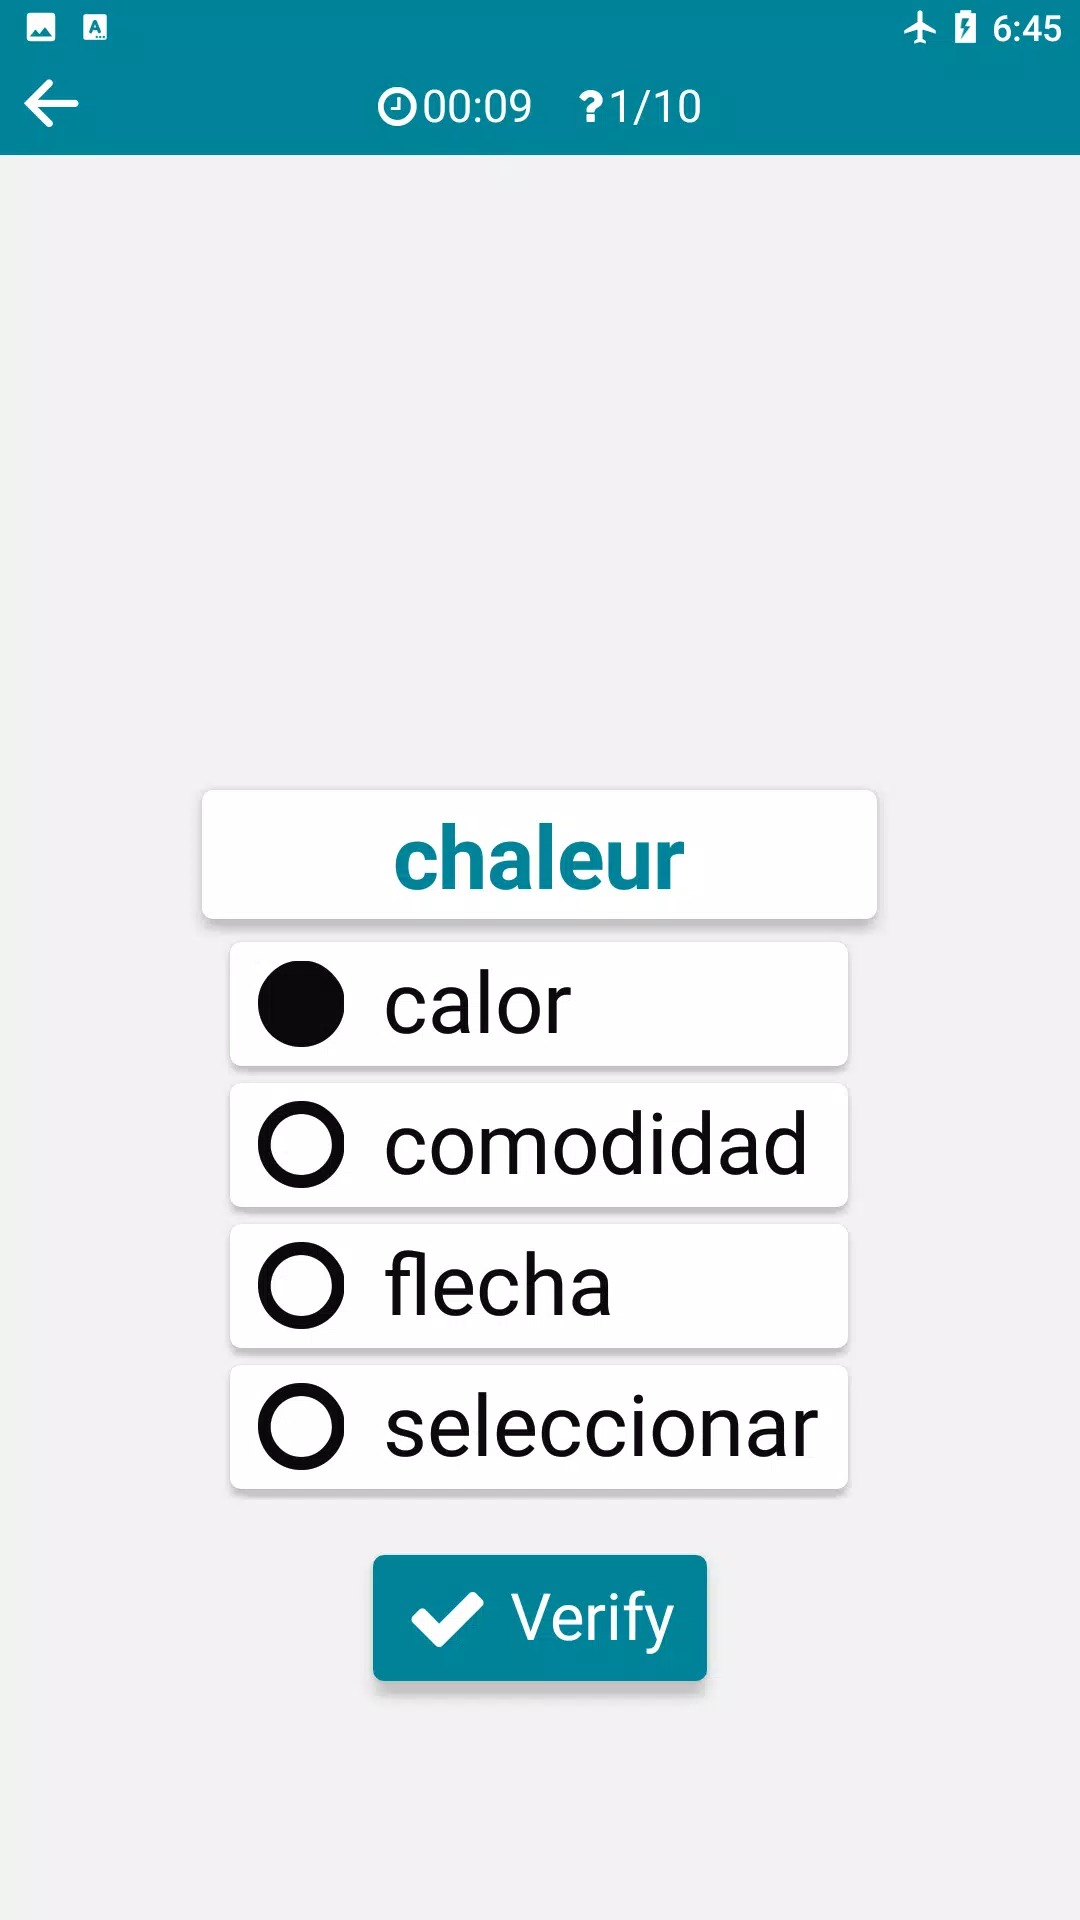Tap the back arrow icon

pos(52,104)
